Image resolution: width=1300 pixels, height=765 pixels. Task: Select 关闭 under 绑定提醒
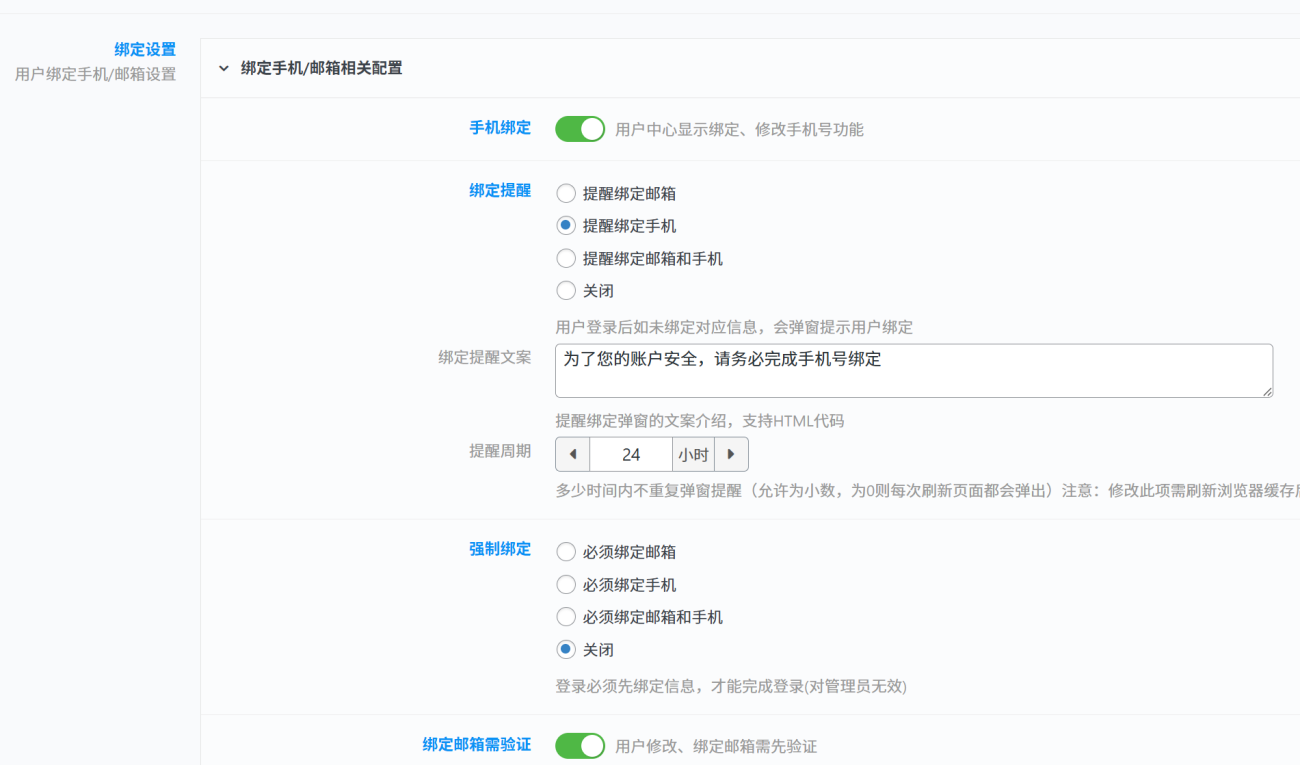(566, 291)
